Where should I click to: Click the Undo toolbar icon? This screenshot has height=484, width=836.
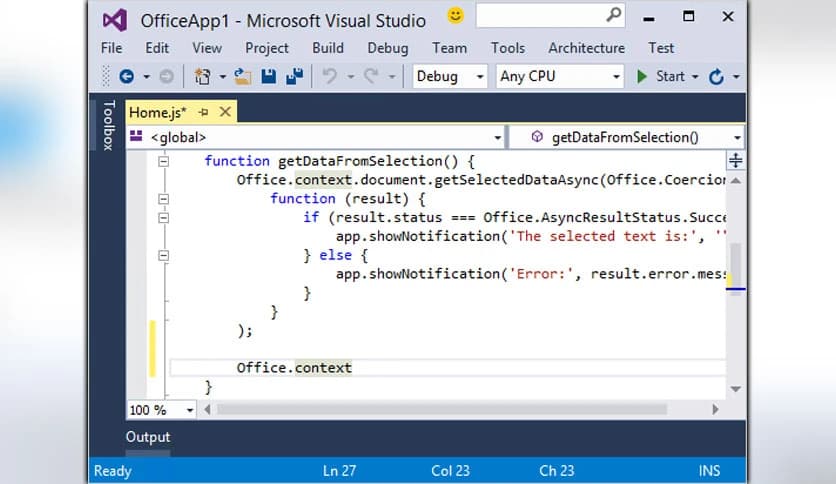[x=329, y=76]
